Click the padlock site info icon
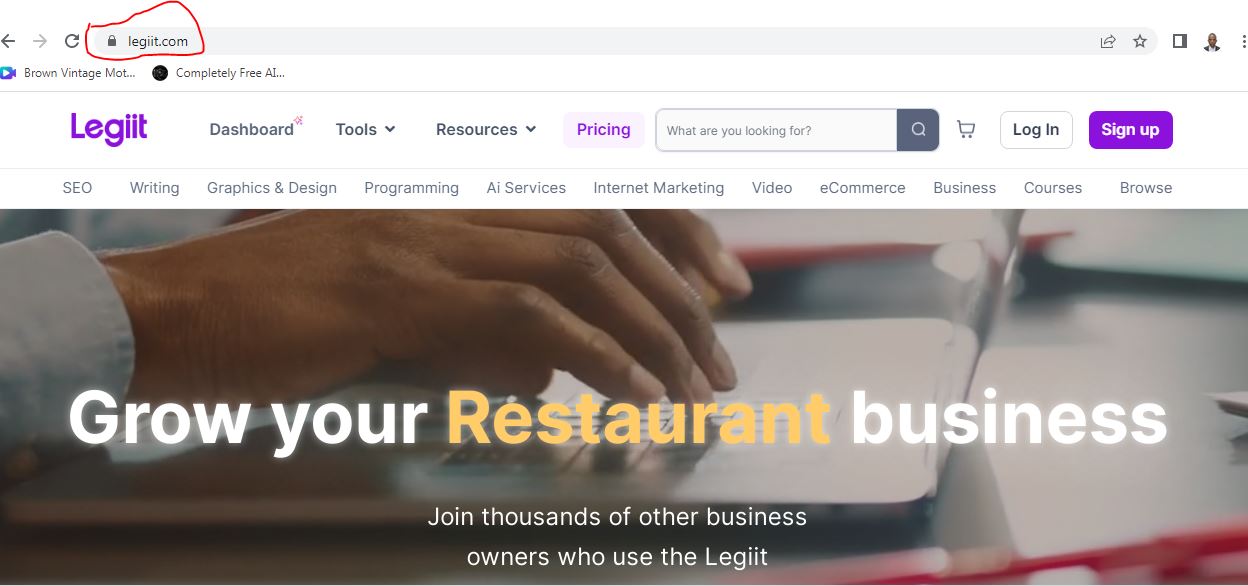Viewport: 1248px width, 586px height. coord(112,41)
